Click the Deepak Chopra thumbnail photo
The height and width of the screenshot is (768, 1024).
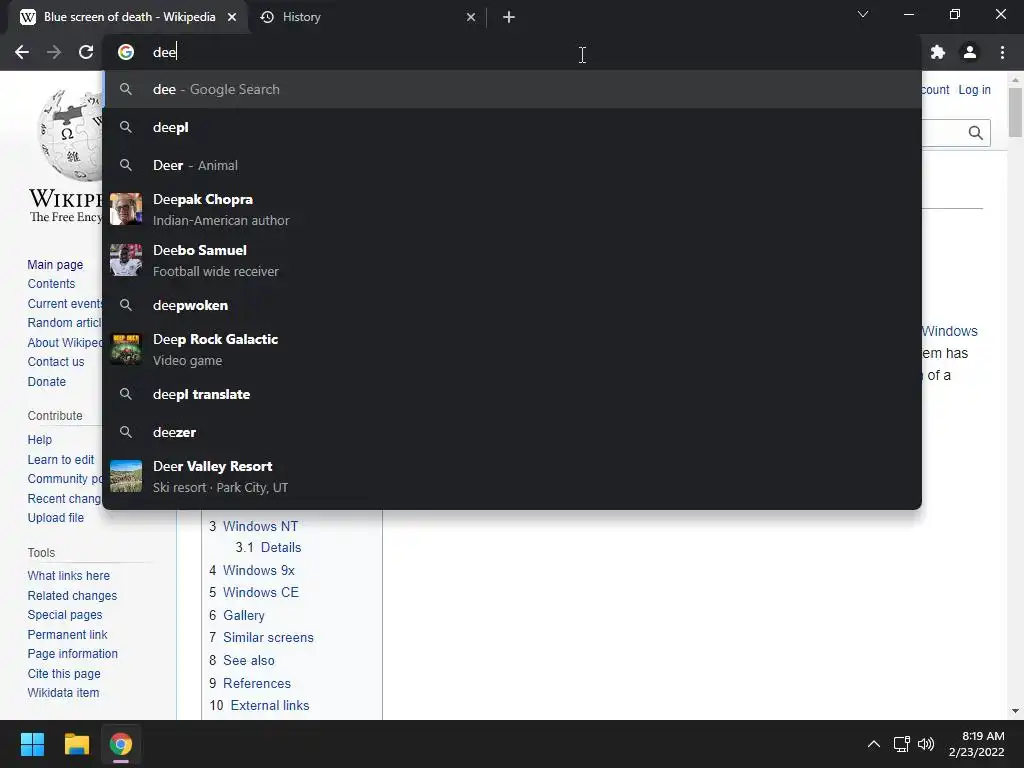click(x=126, y=209)
